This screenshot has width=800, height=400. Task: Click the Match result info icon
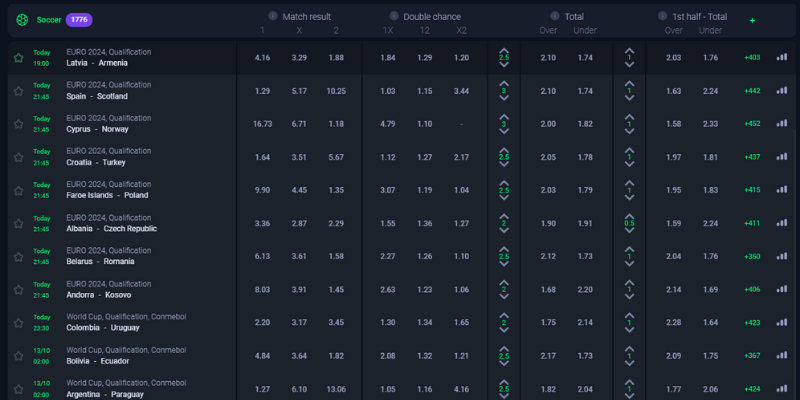coord(274,16)
